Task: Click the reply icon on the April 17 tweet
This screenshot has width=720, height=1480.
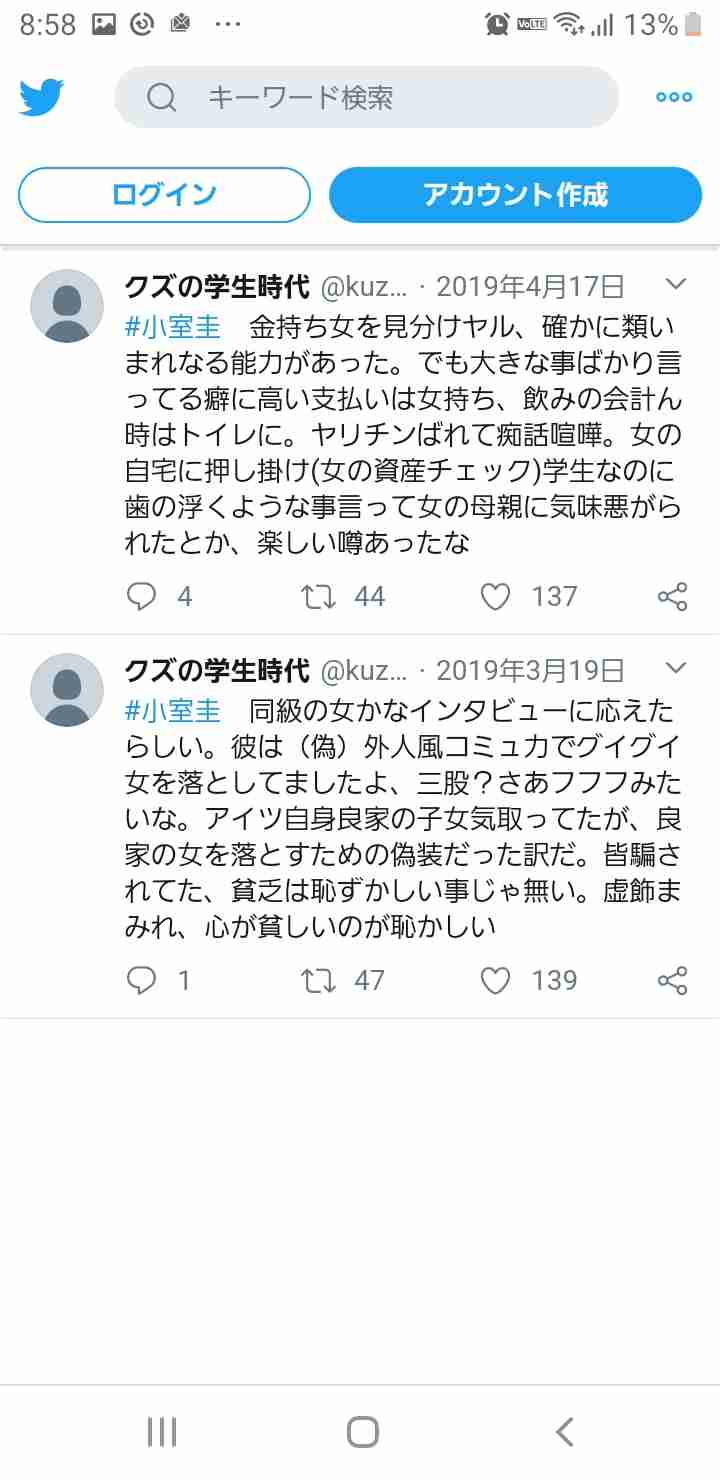Action: coord(142,597)
